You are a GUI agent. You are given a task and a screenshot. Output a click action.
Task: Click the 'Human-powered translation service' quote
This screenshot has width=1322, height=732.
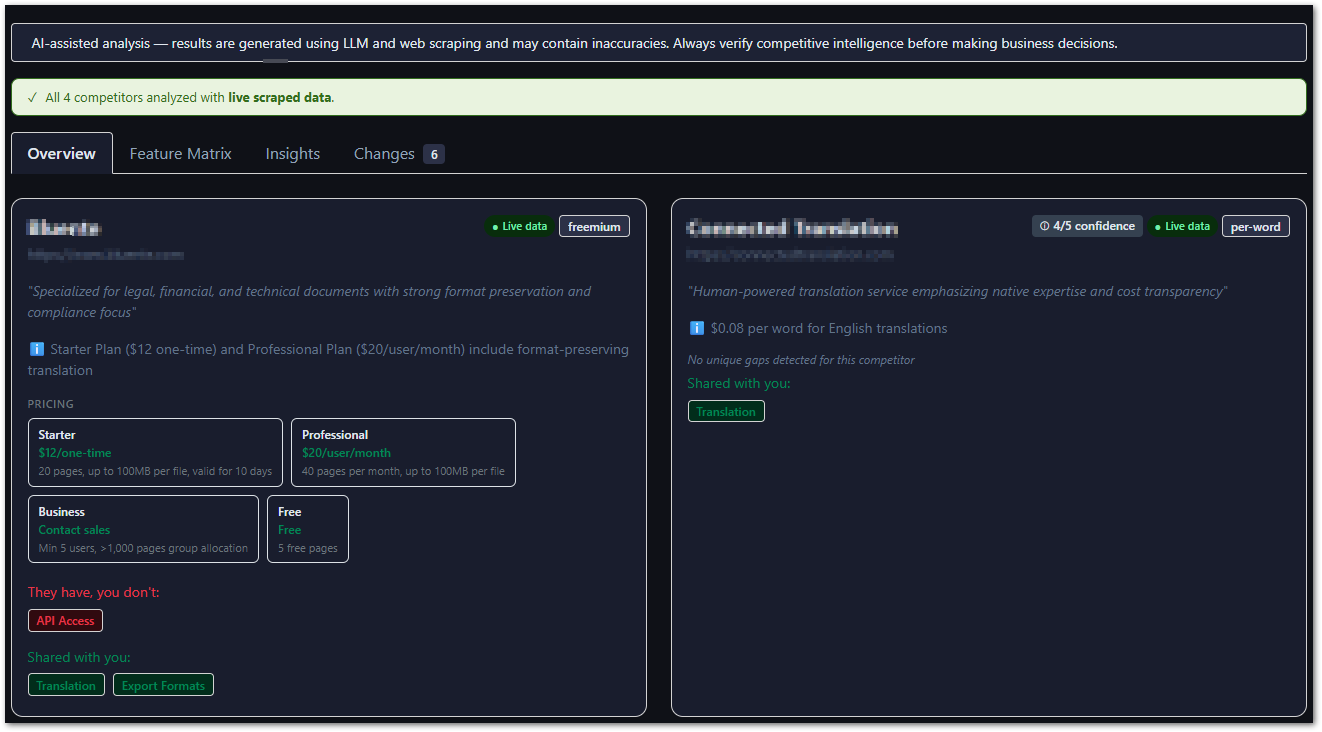pos(958,291)
